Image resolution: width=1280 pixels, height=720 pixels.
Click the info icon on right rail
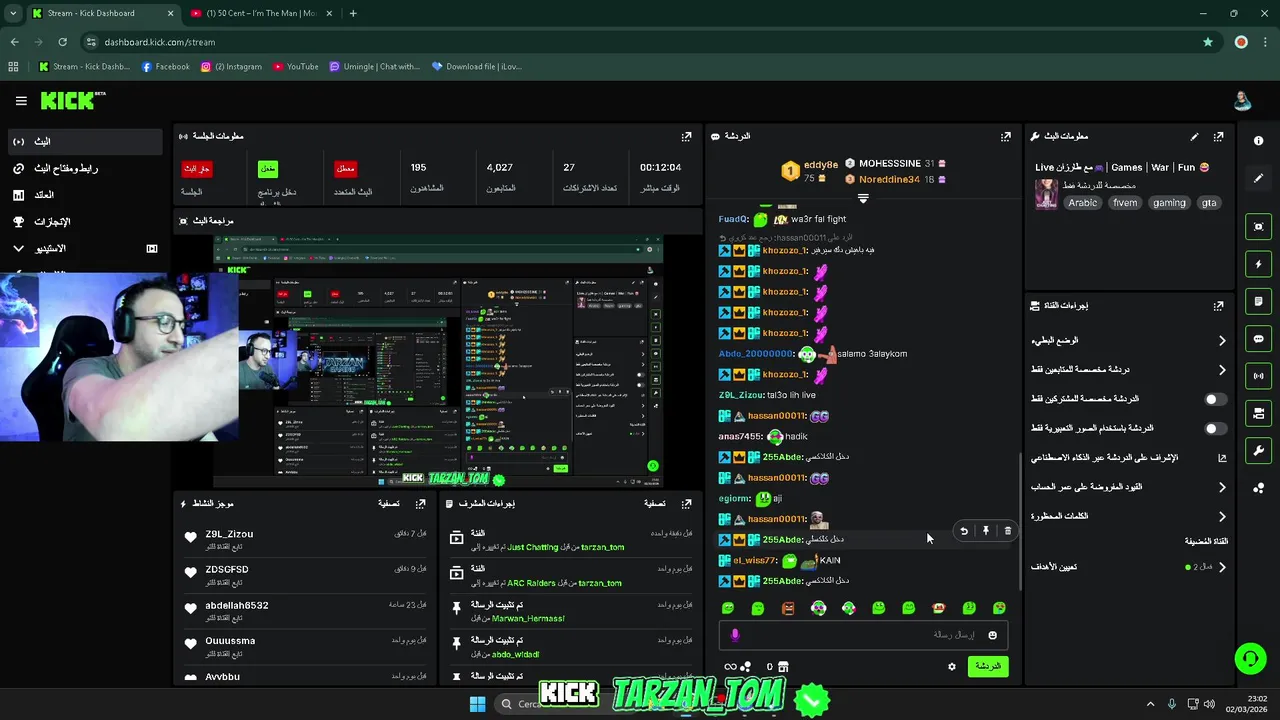1259,141
